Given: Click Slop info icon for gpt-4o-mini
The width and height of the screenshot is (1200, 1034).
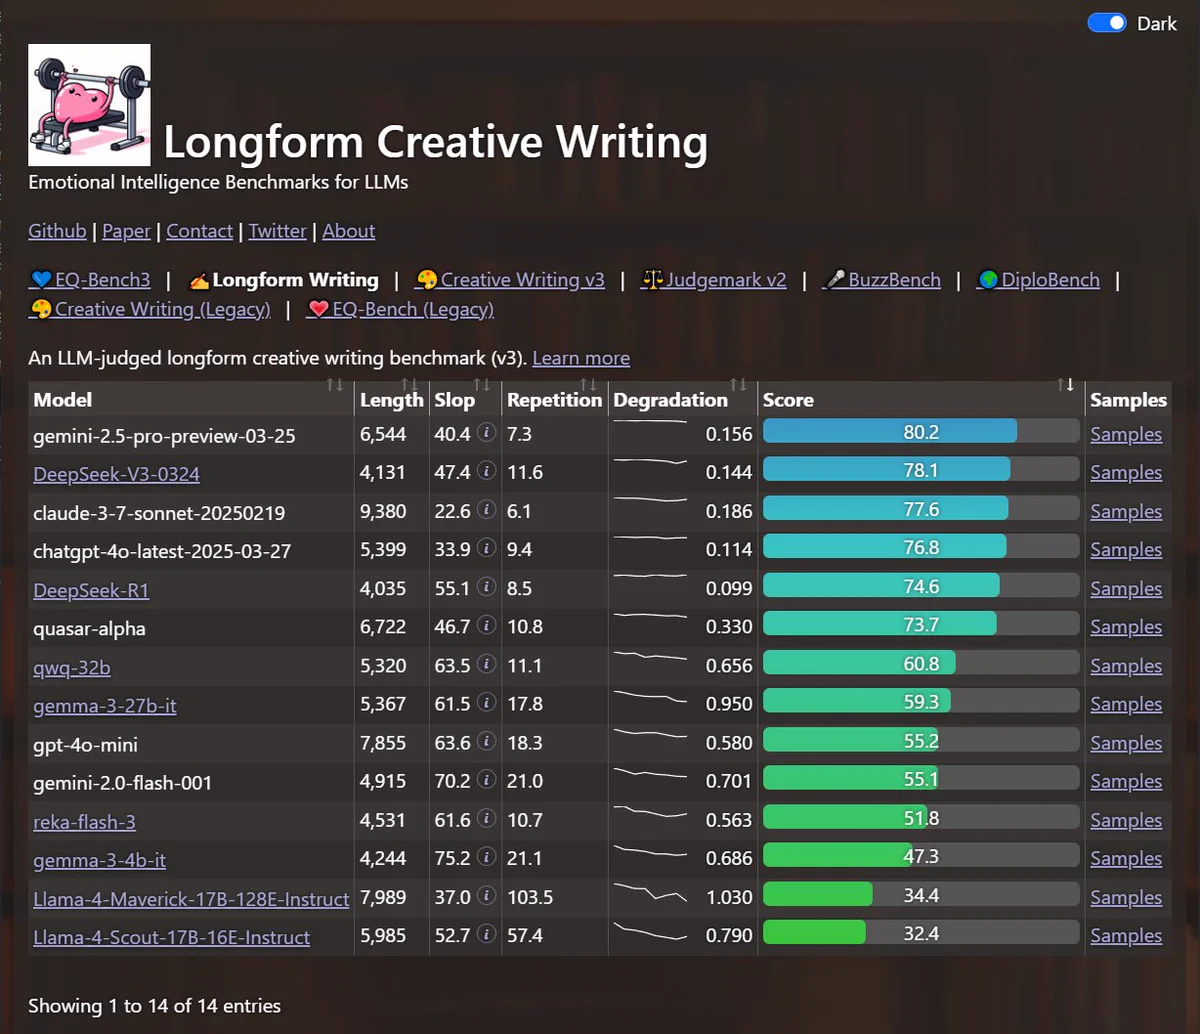Looking at the screenshot, I should tap(486, 742).
